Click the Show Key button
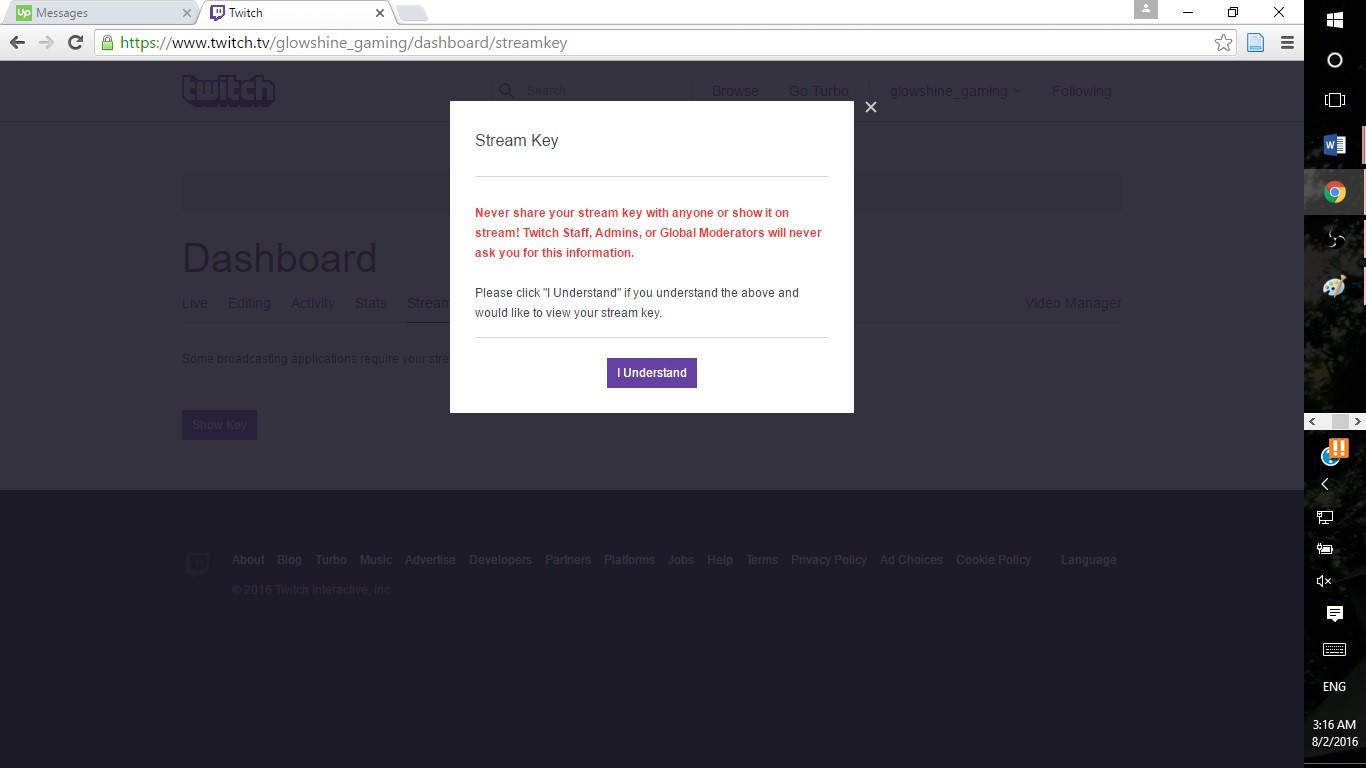 pyautogui.click(x=220, y=425)
